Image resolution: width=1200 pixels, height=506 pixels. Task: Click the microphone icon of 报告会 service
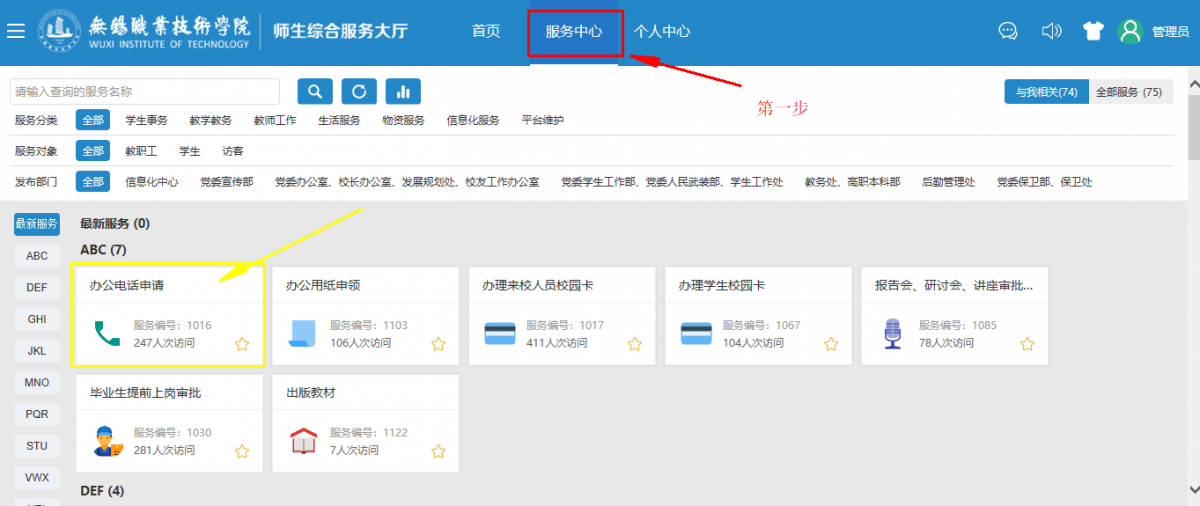(892, 333)
